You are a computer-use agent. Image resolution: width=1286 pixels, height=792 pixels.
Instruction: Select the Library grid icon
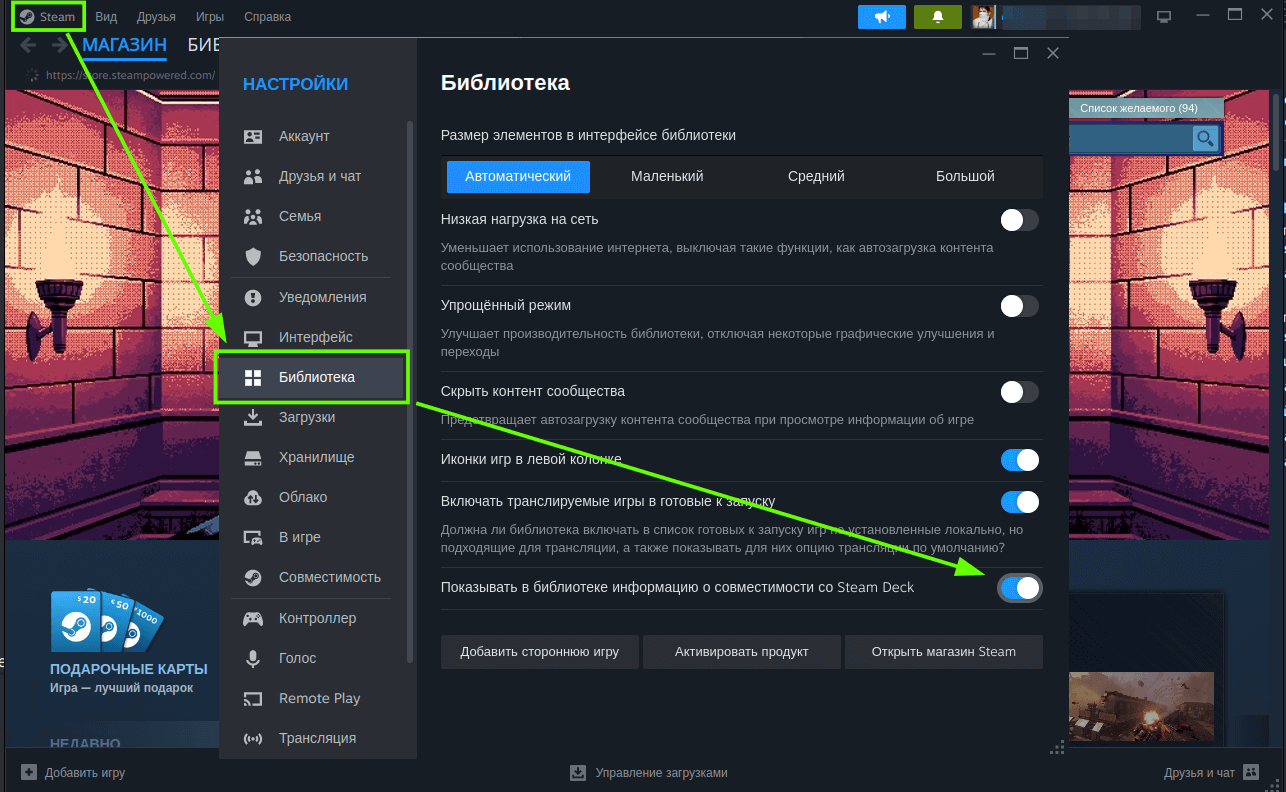coord(253,377)
